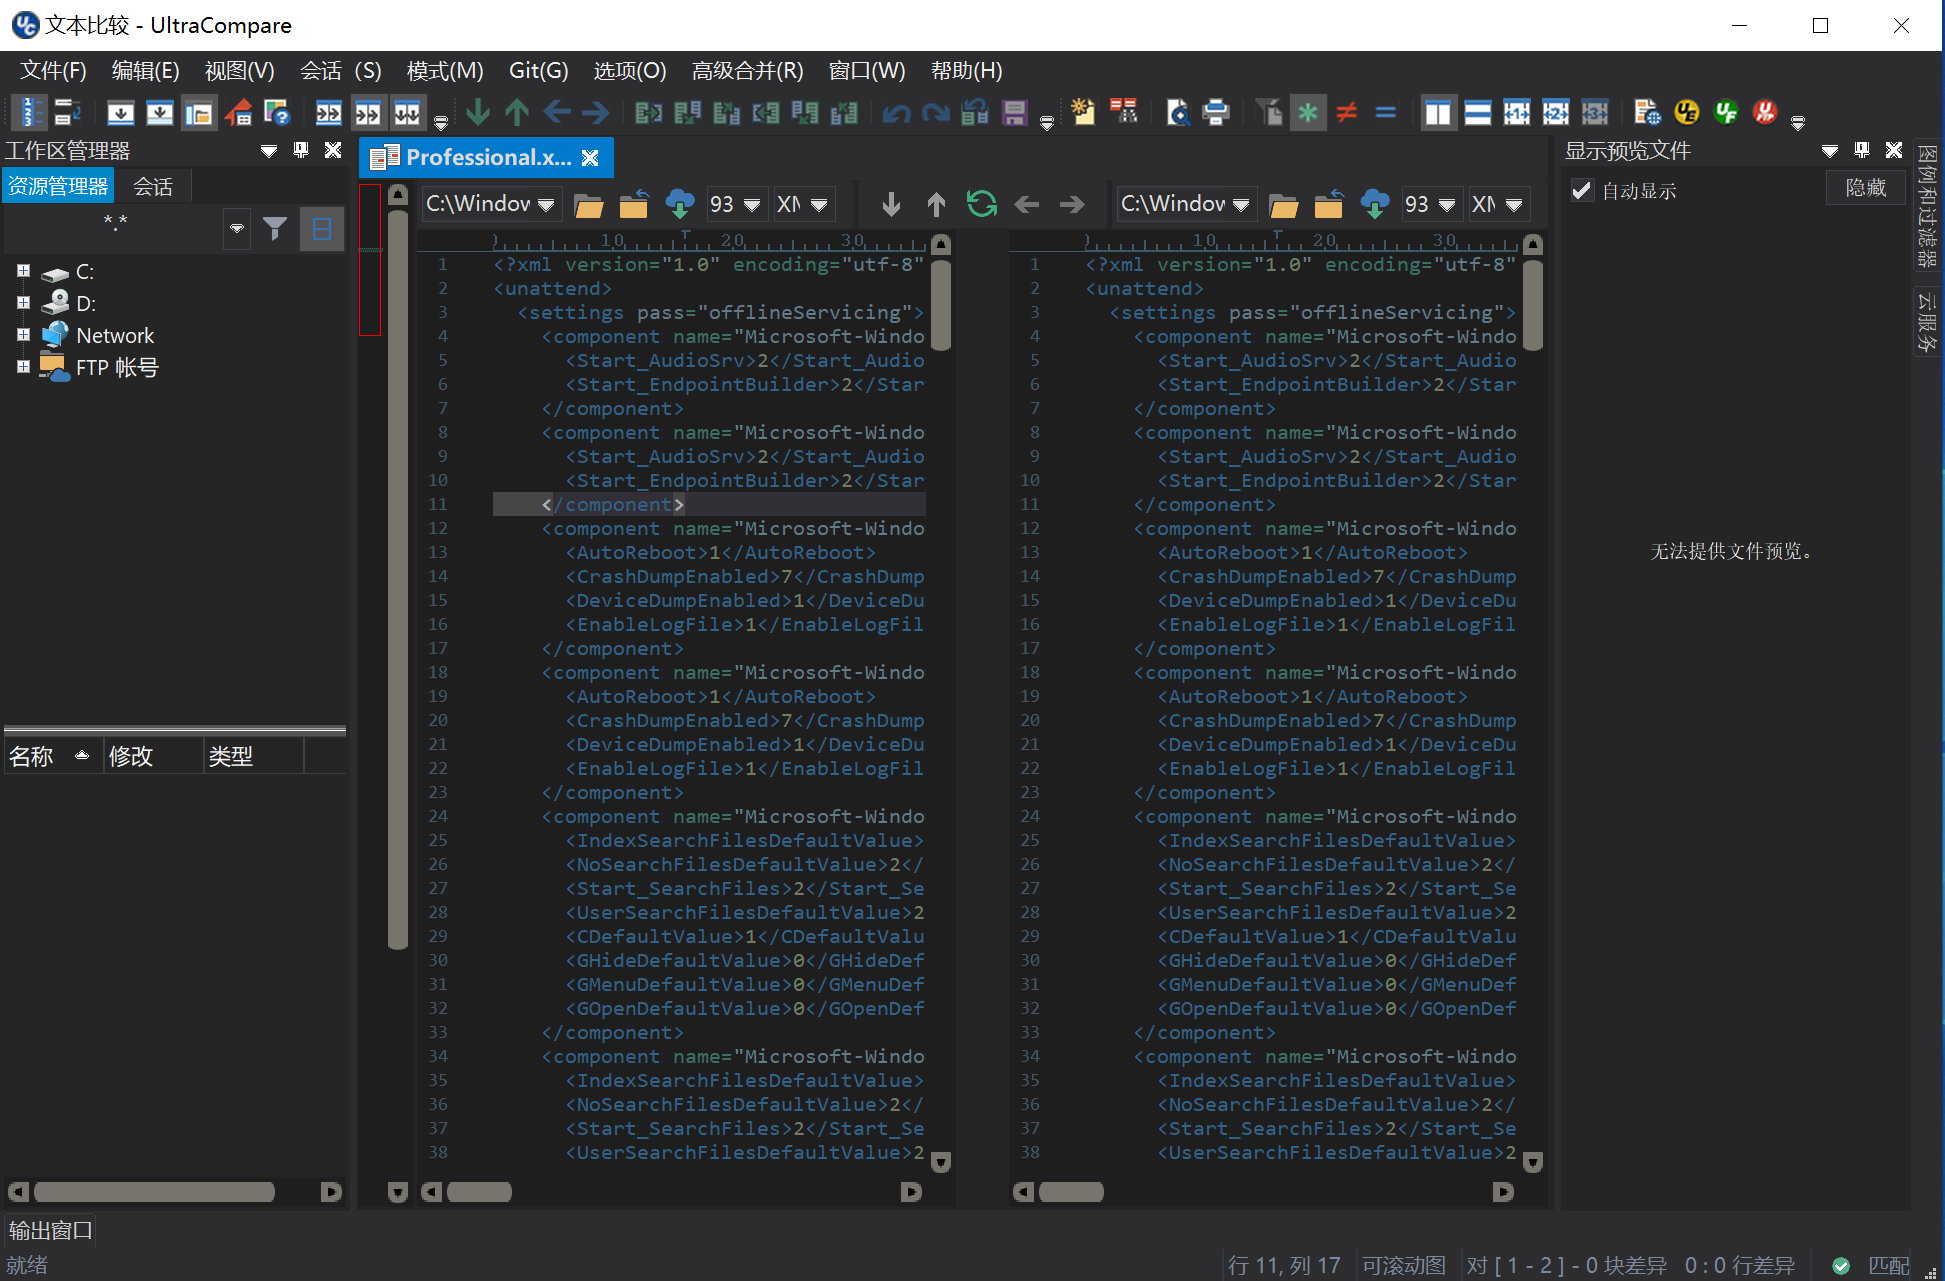Image resolution: width=1945 pixels, height=1281 pixels.
Task: Click the filter funnel icon in workspace manager
Action: pos(275,229)
